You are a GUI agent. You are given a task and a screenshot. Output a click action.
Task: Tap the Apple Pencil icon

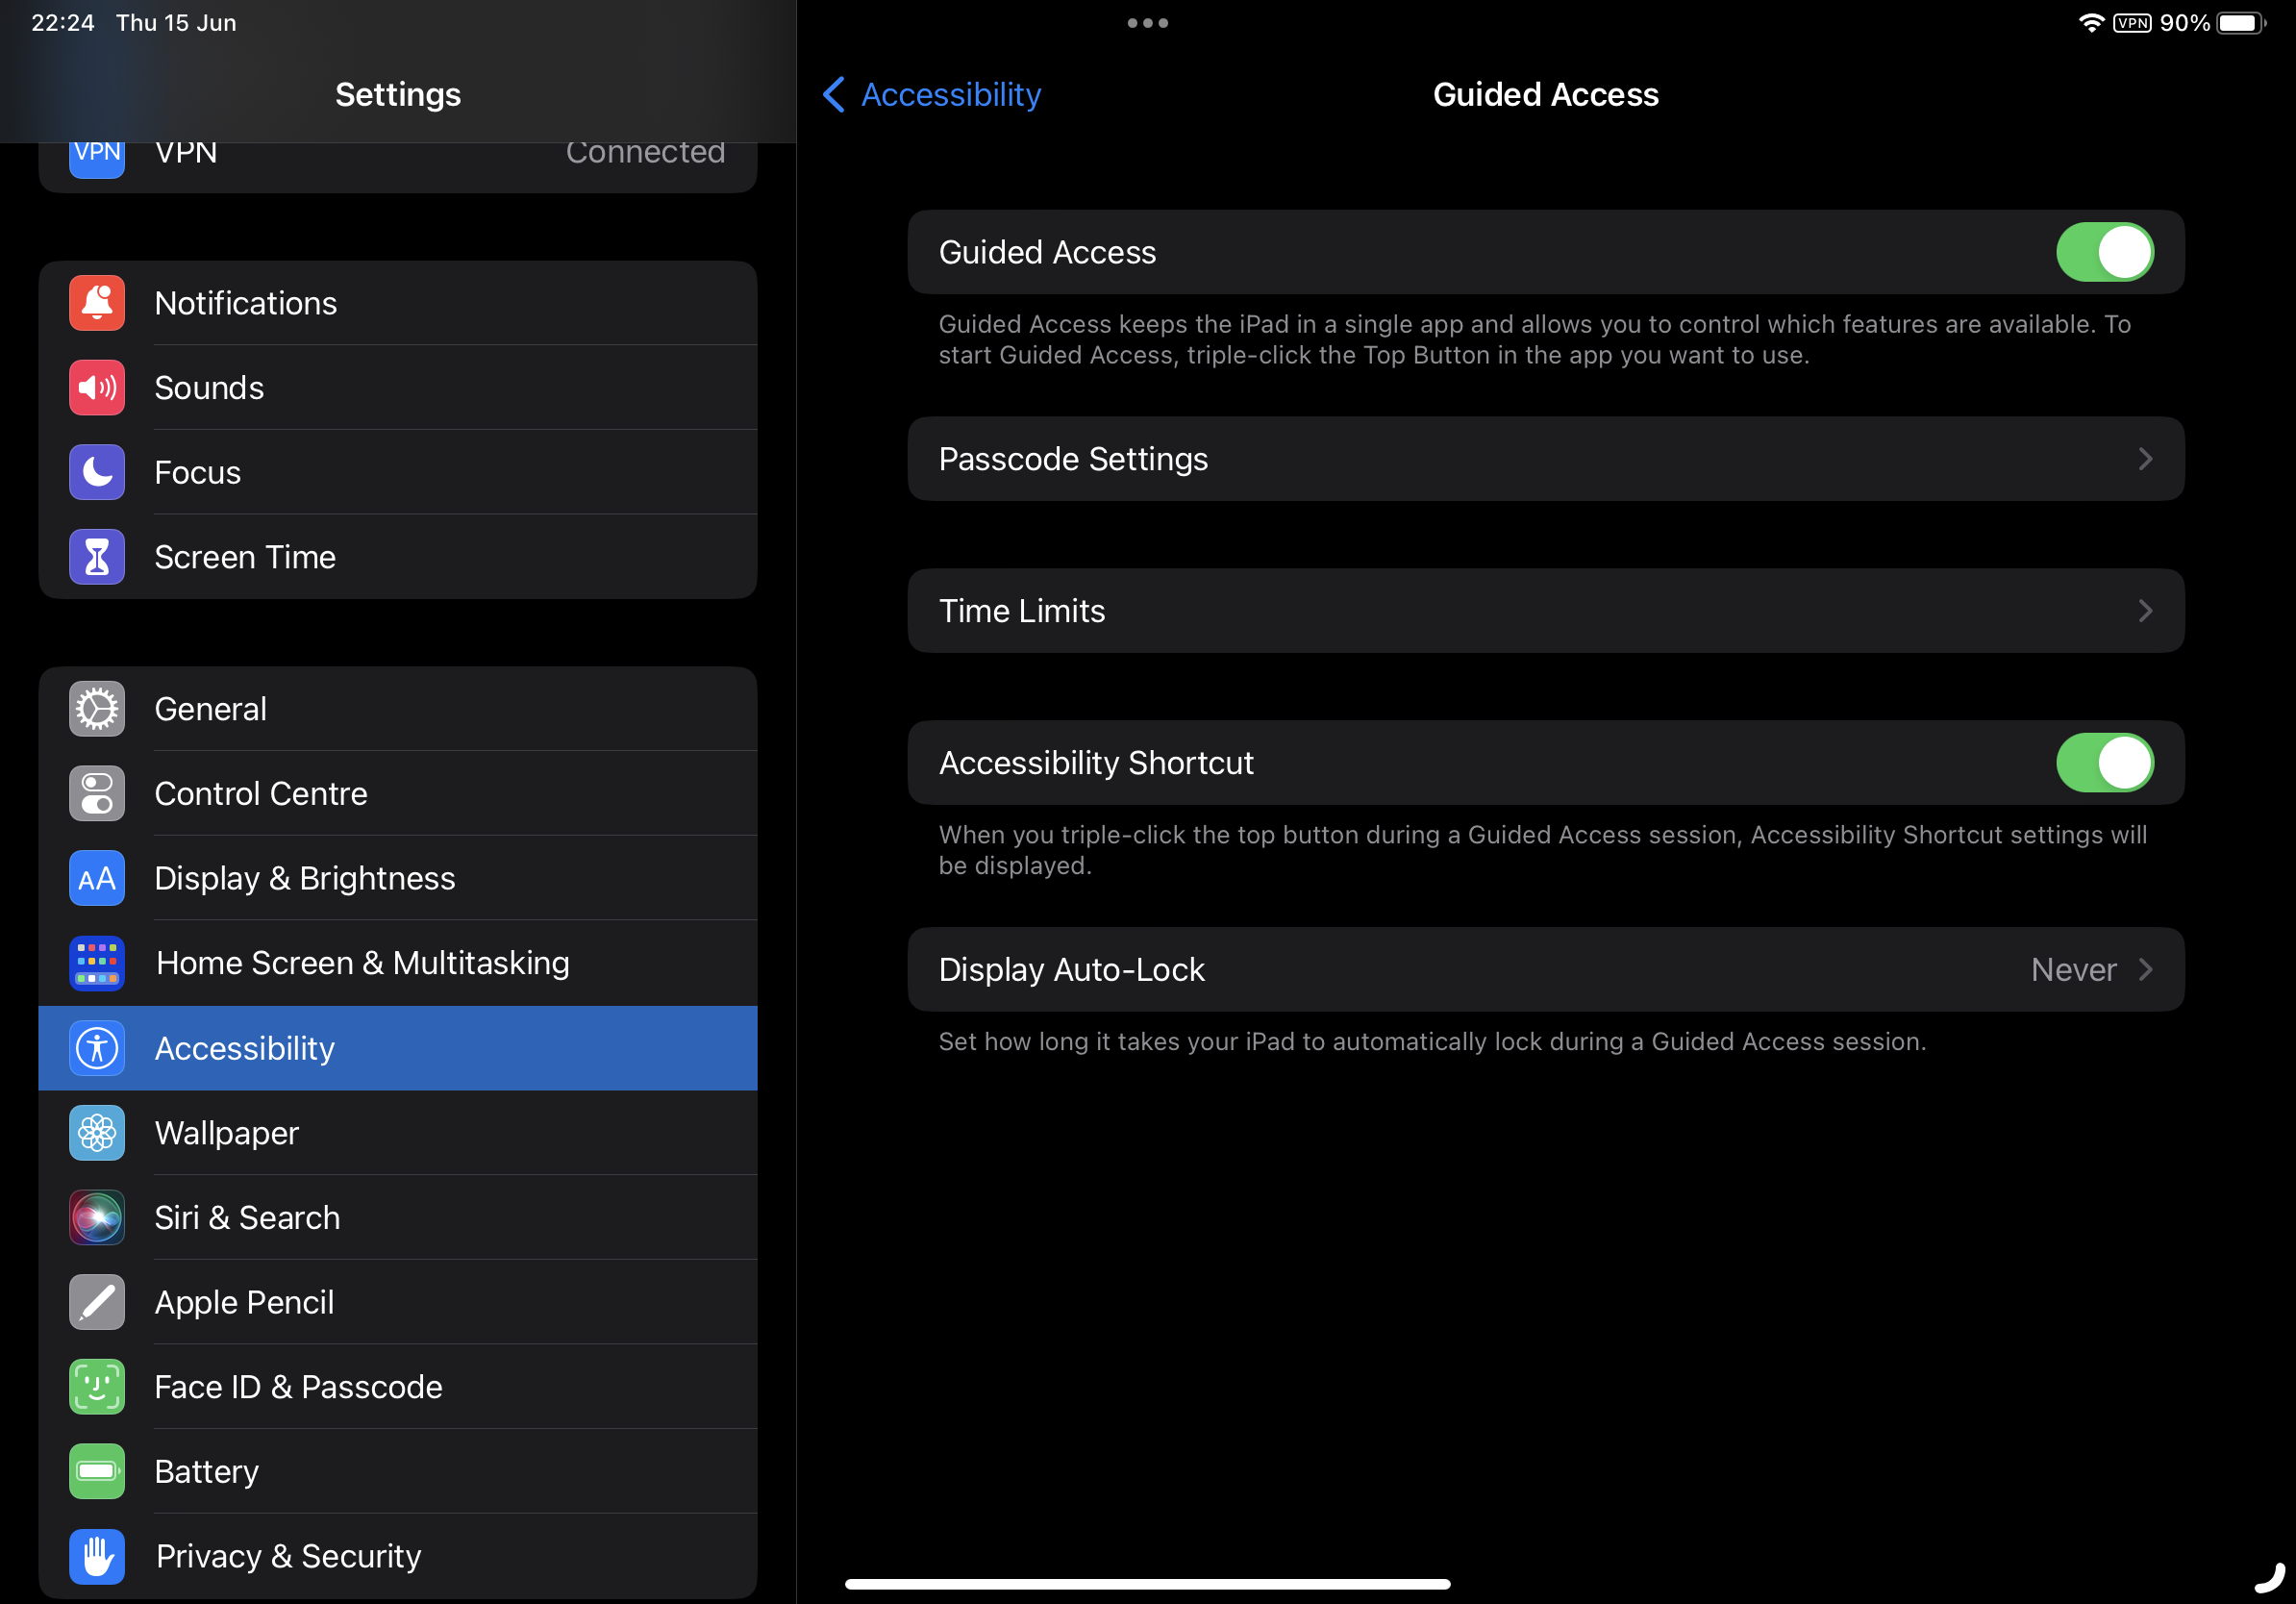tap(97, 1302)
